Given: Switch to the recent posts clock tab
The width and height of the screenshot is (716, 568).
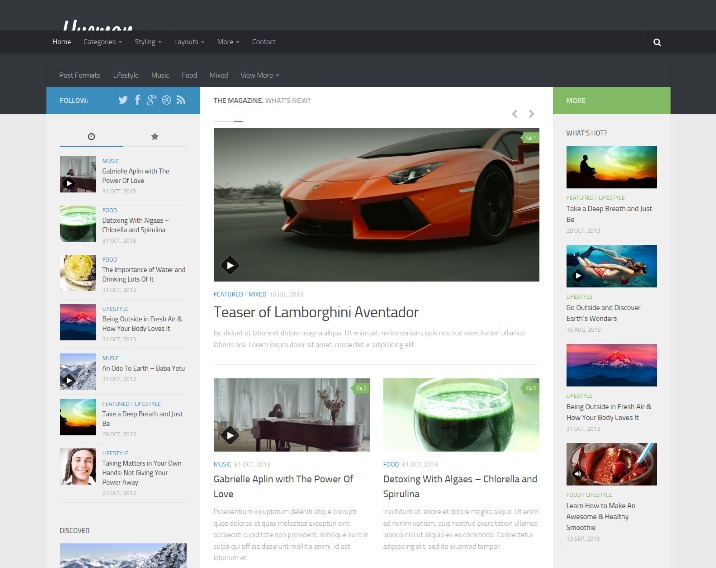Looking at the screenshot, I should (91, 137).
